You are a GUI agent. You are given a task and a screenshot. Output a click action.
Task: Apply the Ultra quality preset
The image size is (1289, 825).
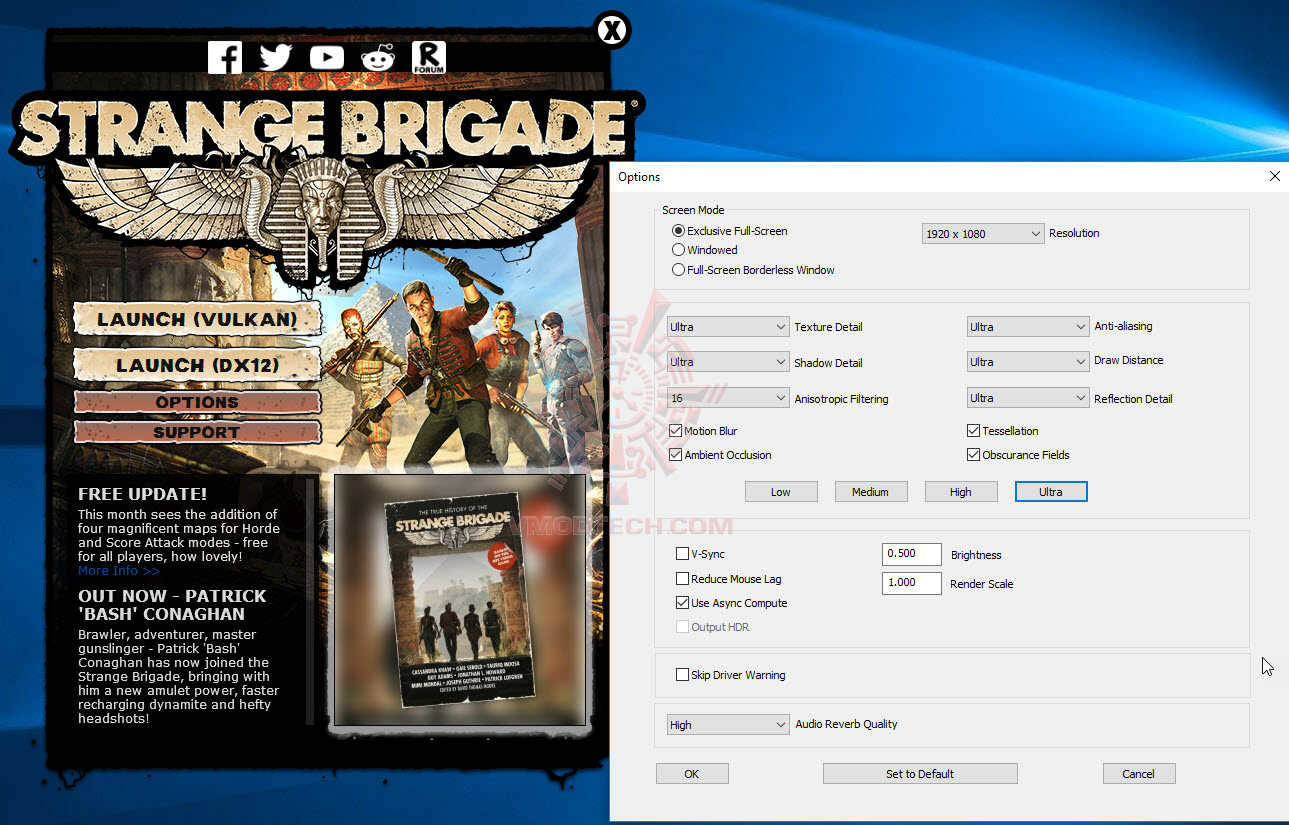(x=1050, y=492)
